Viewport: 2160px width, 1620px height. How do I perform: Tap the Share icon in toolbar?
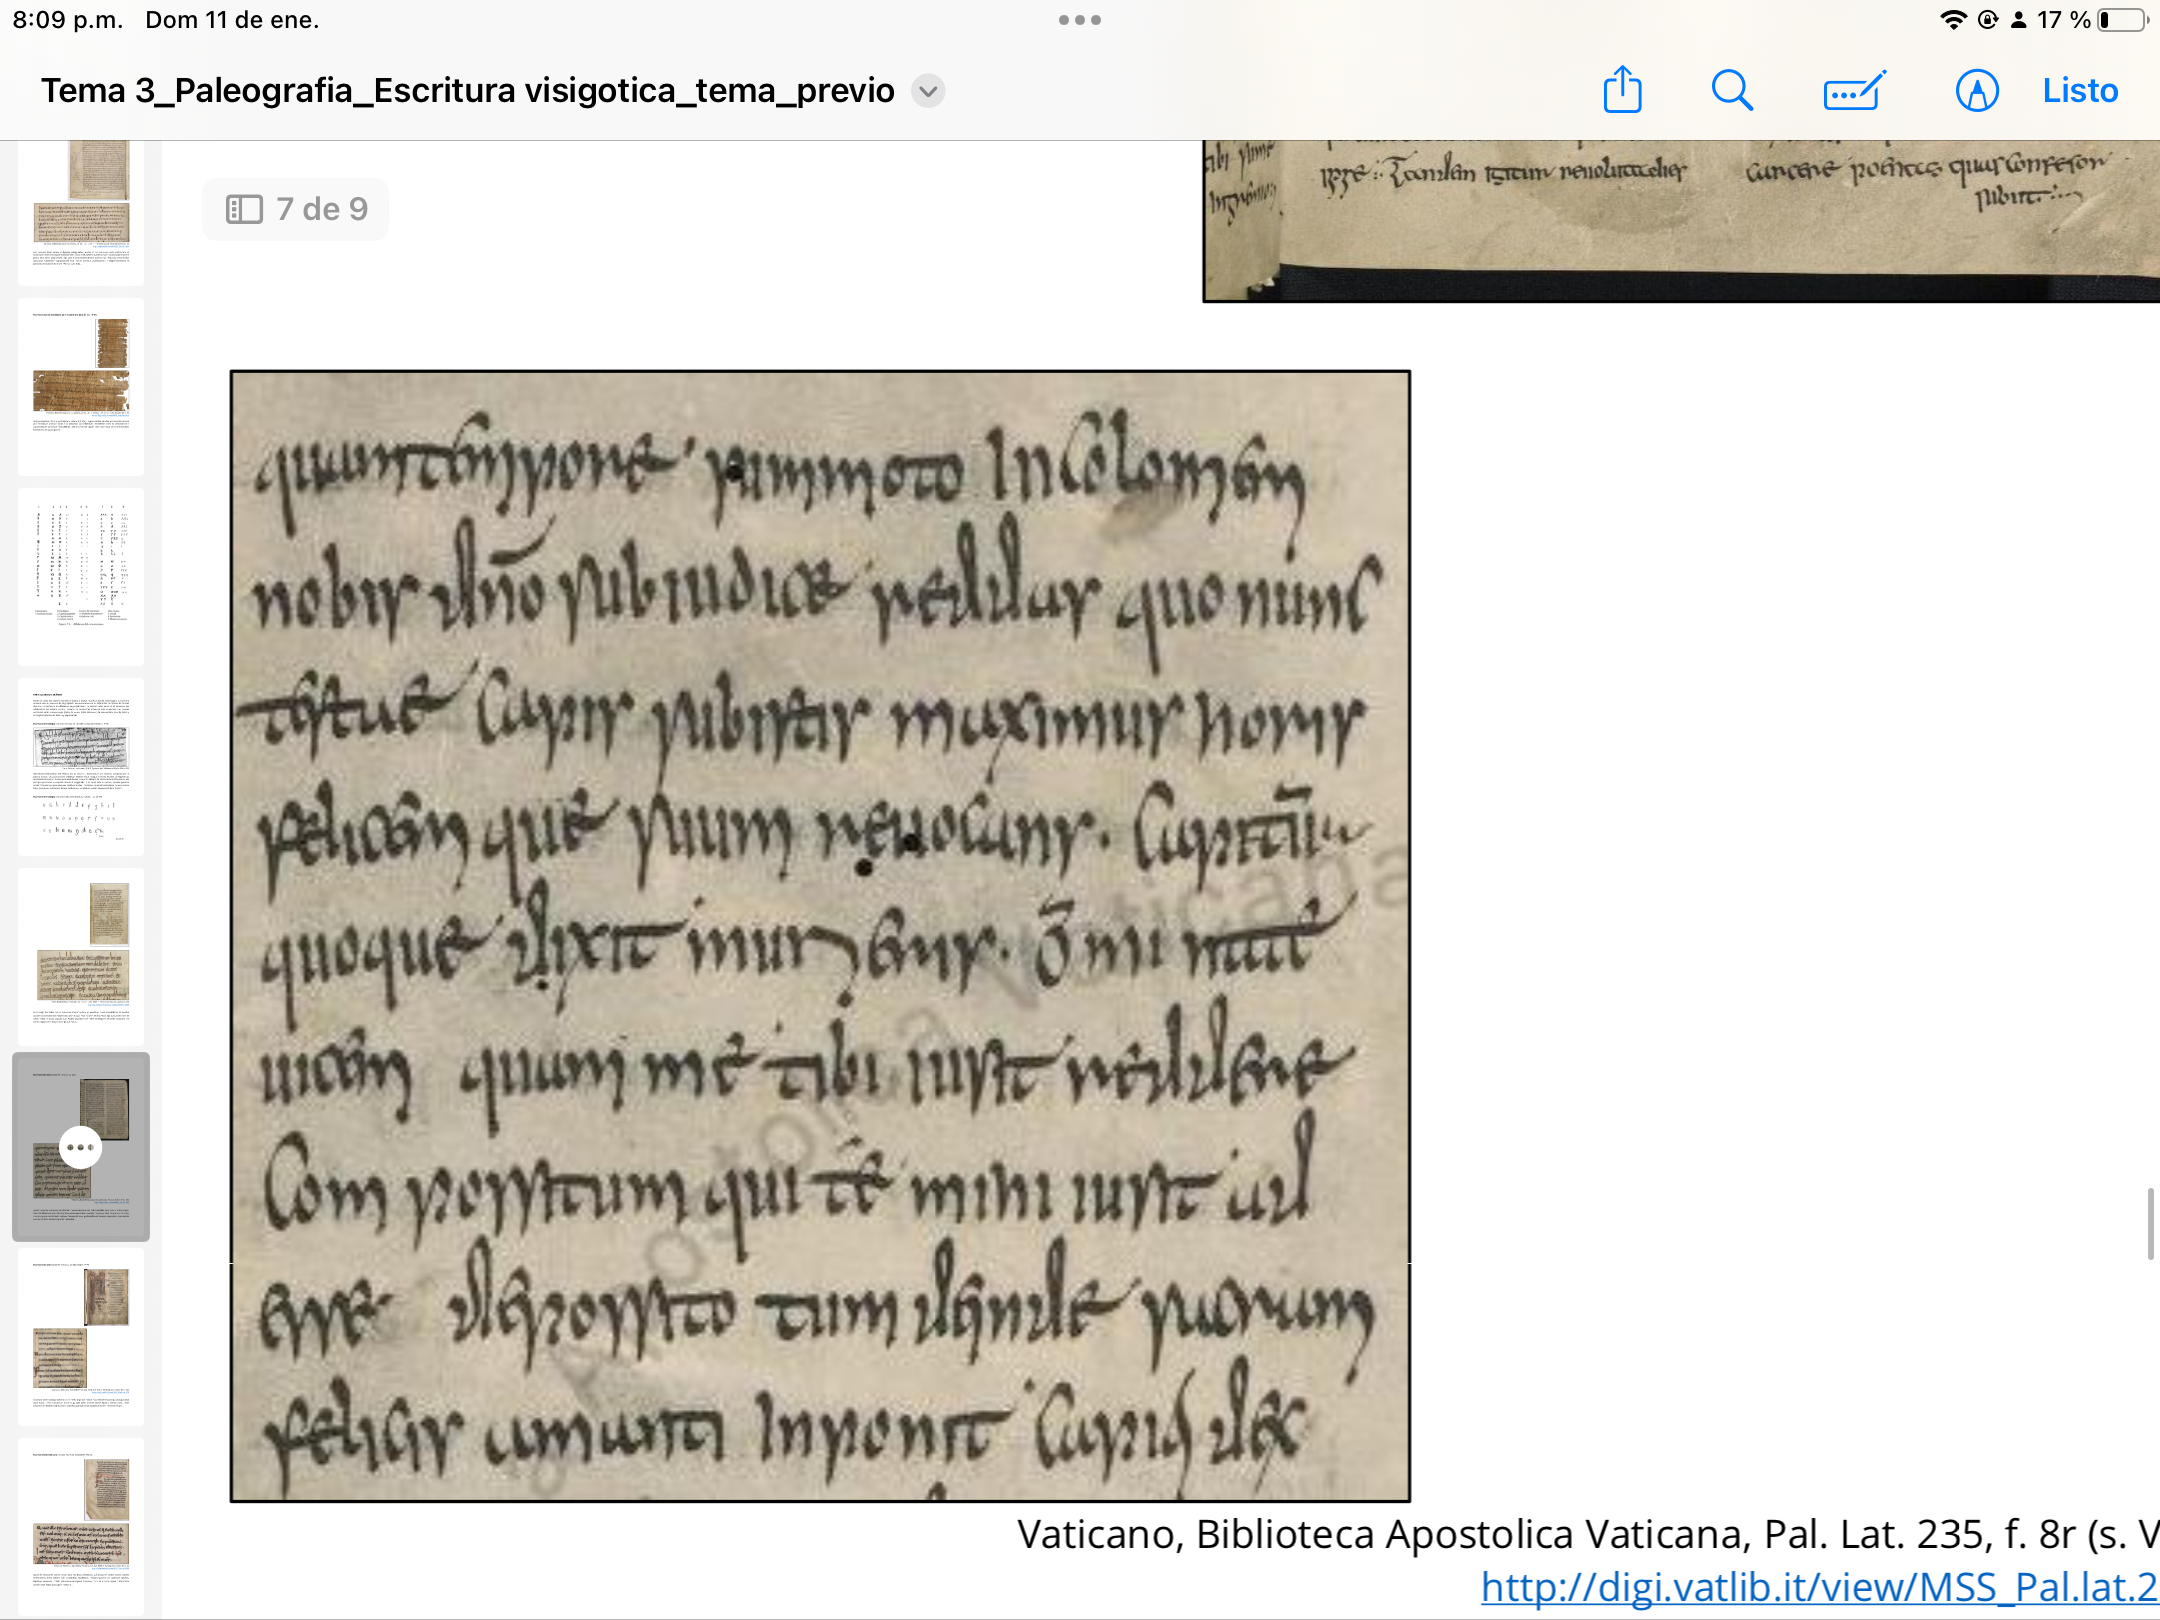click(1622, 90)
